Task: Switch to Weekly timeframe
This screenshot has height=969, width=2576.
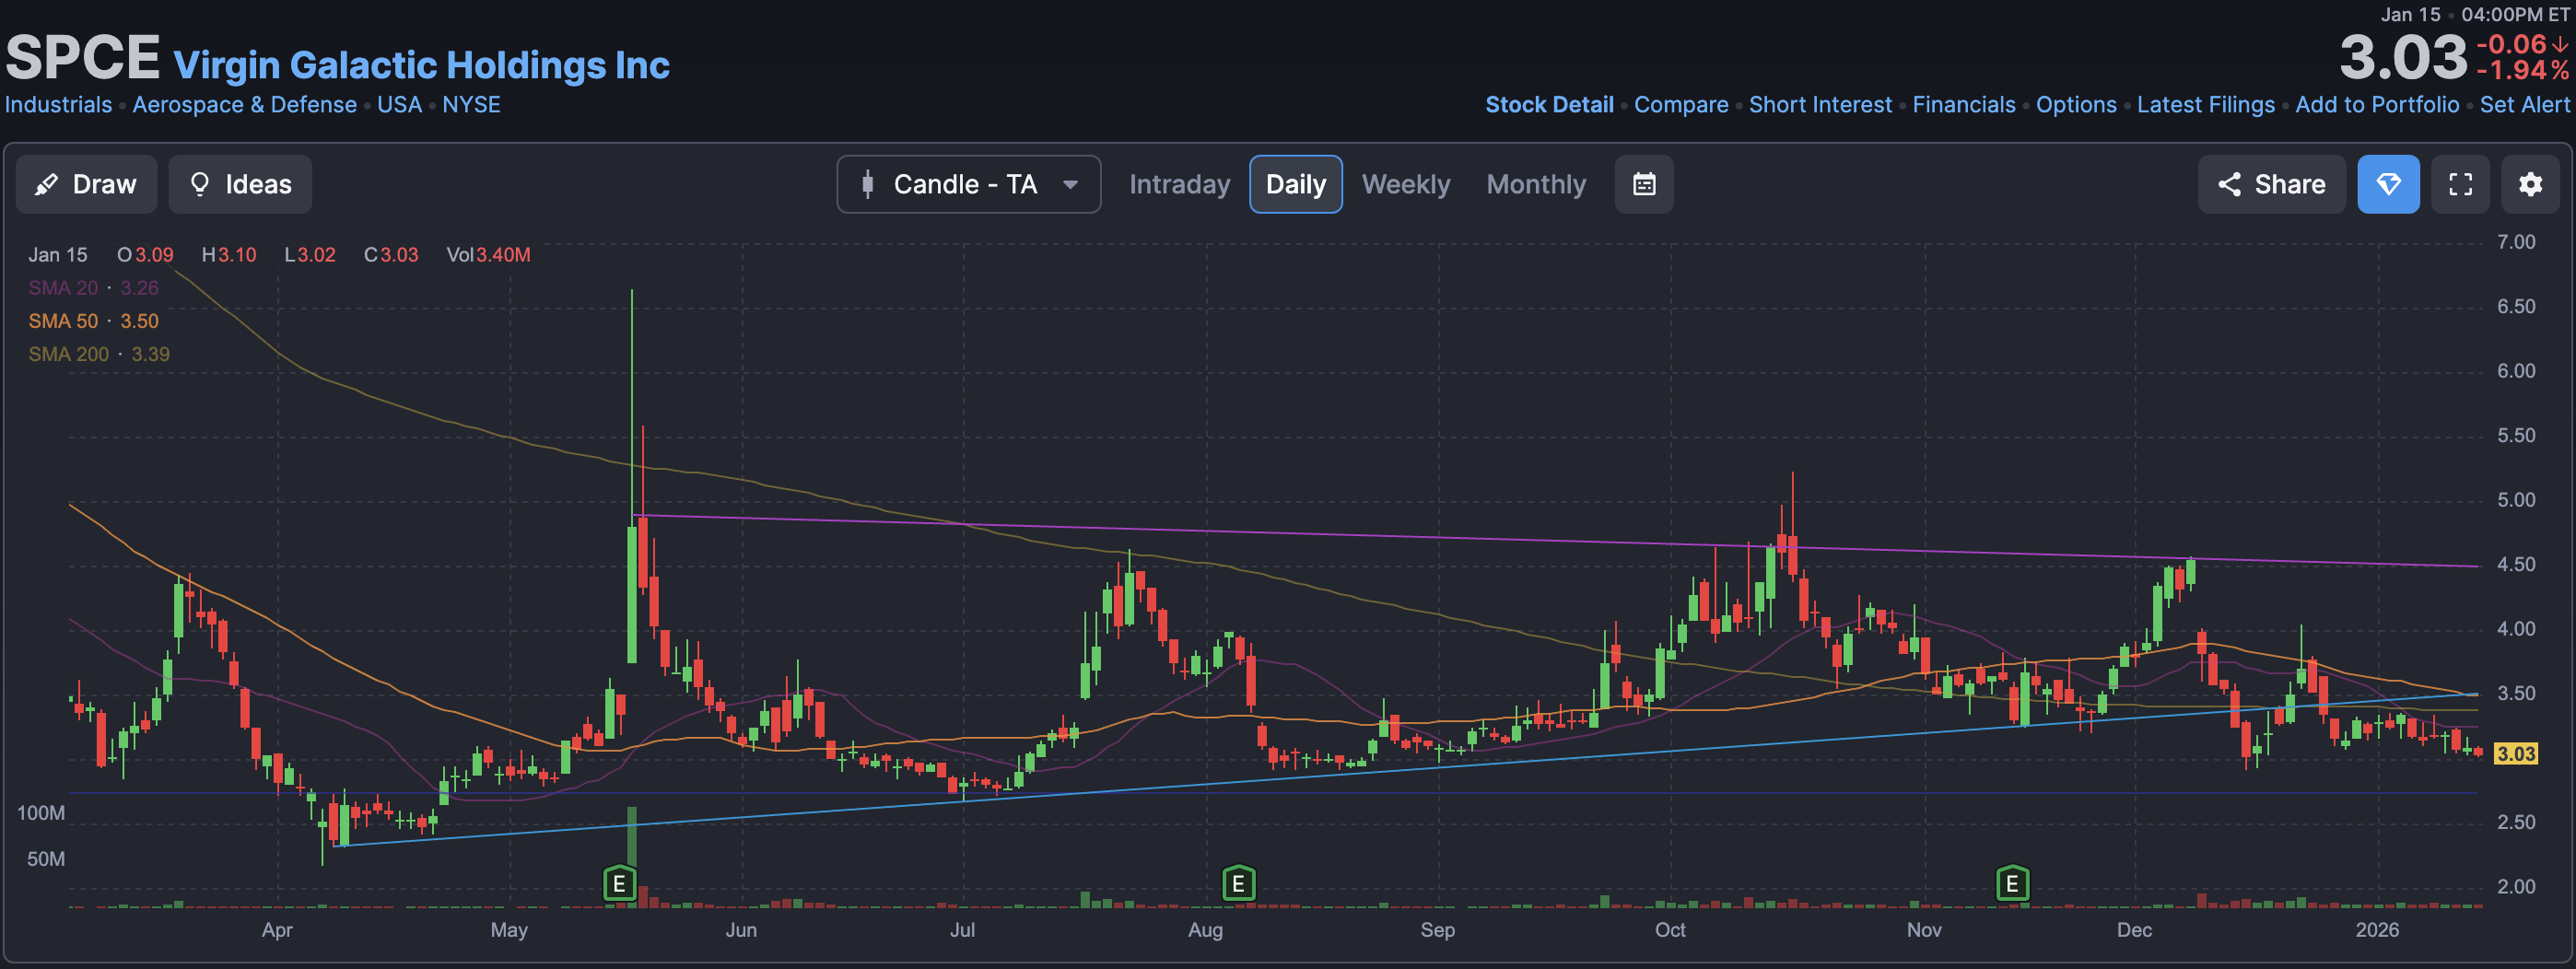Action: pos(1405,184)
